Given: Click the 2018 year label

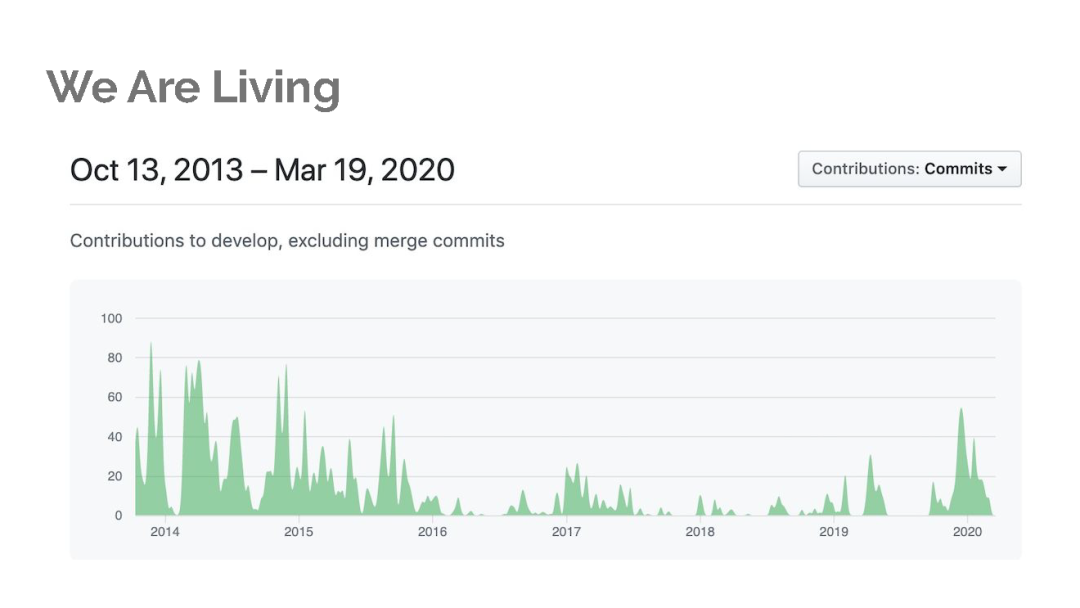Looking at the screenshot, I should click(700, 532).
